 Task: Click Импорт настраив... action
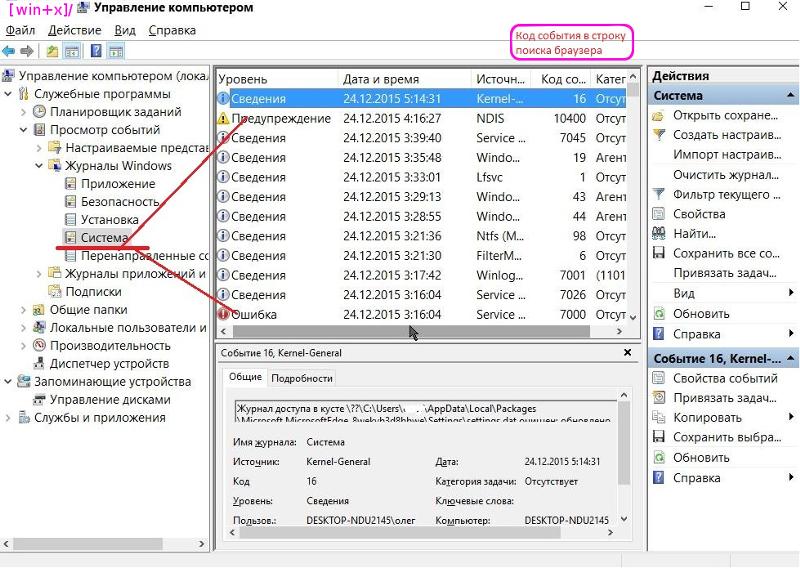(727, 155)
